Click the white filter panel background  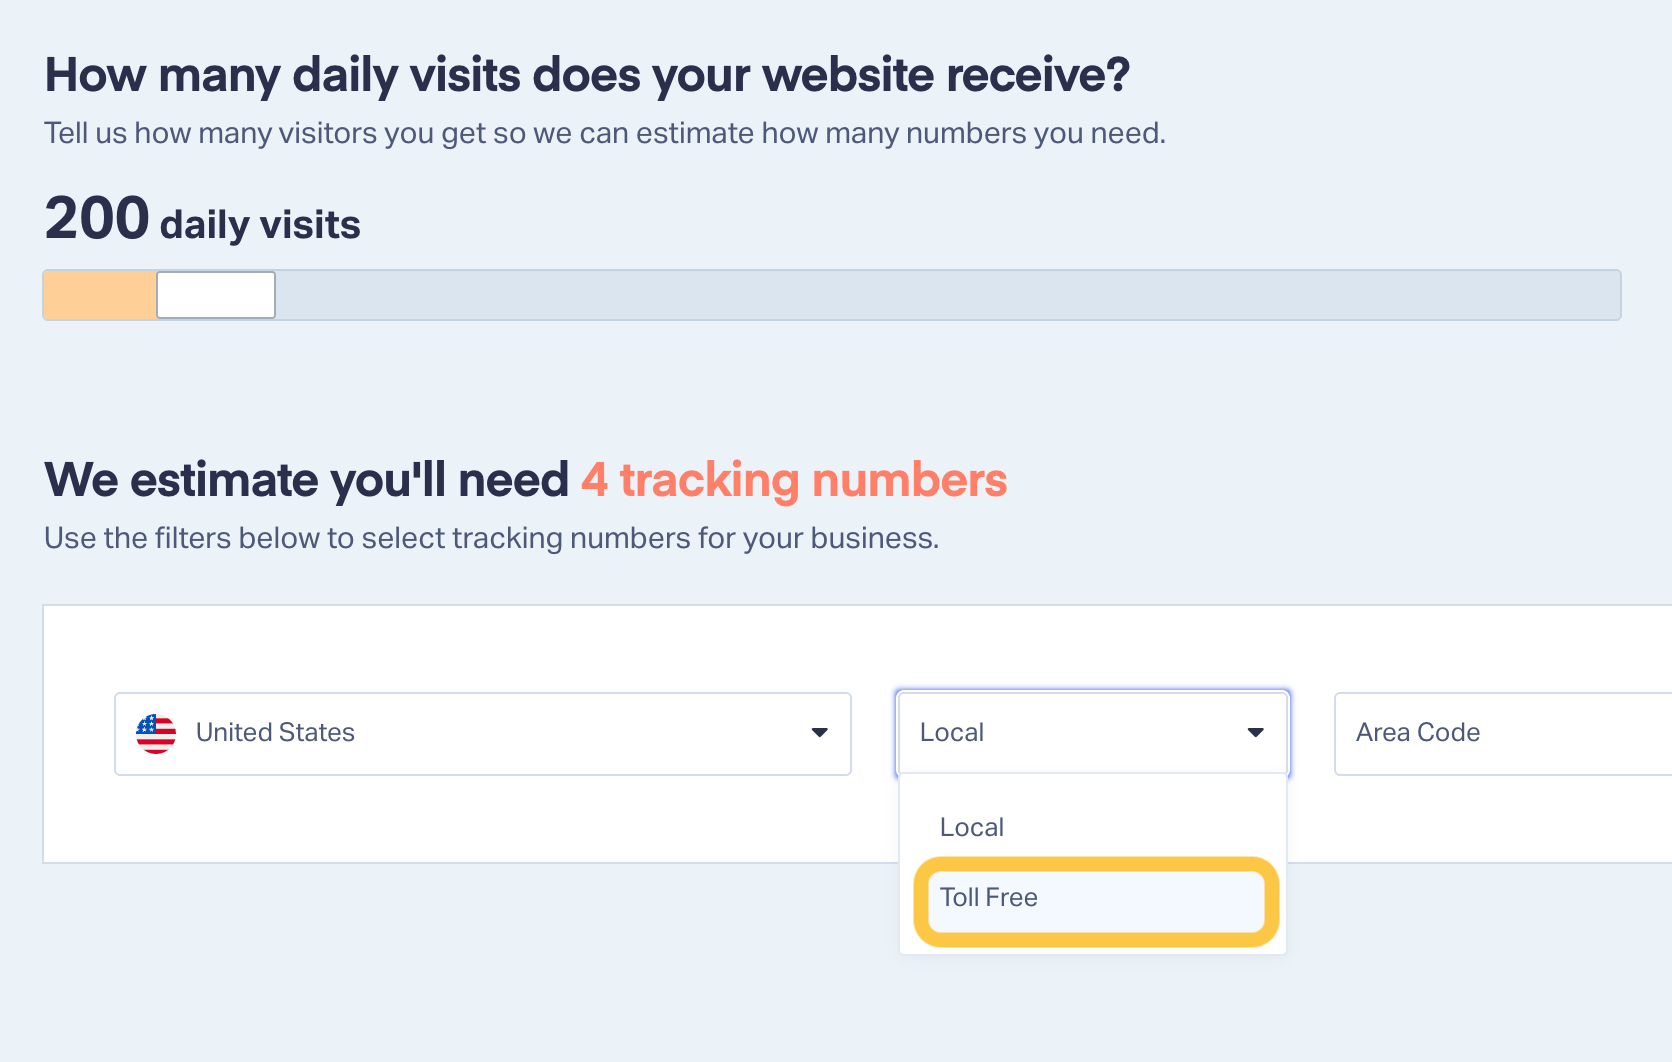click(470, 820)
